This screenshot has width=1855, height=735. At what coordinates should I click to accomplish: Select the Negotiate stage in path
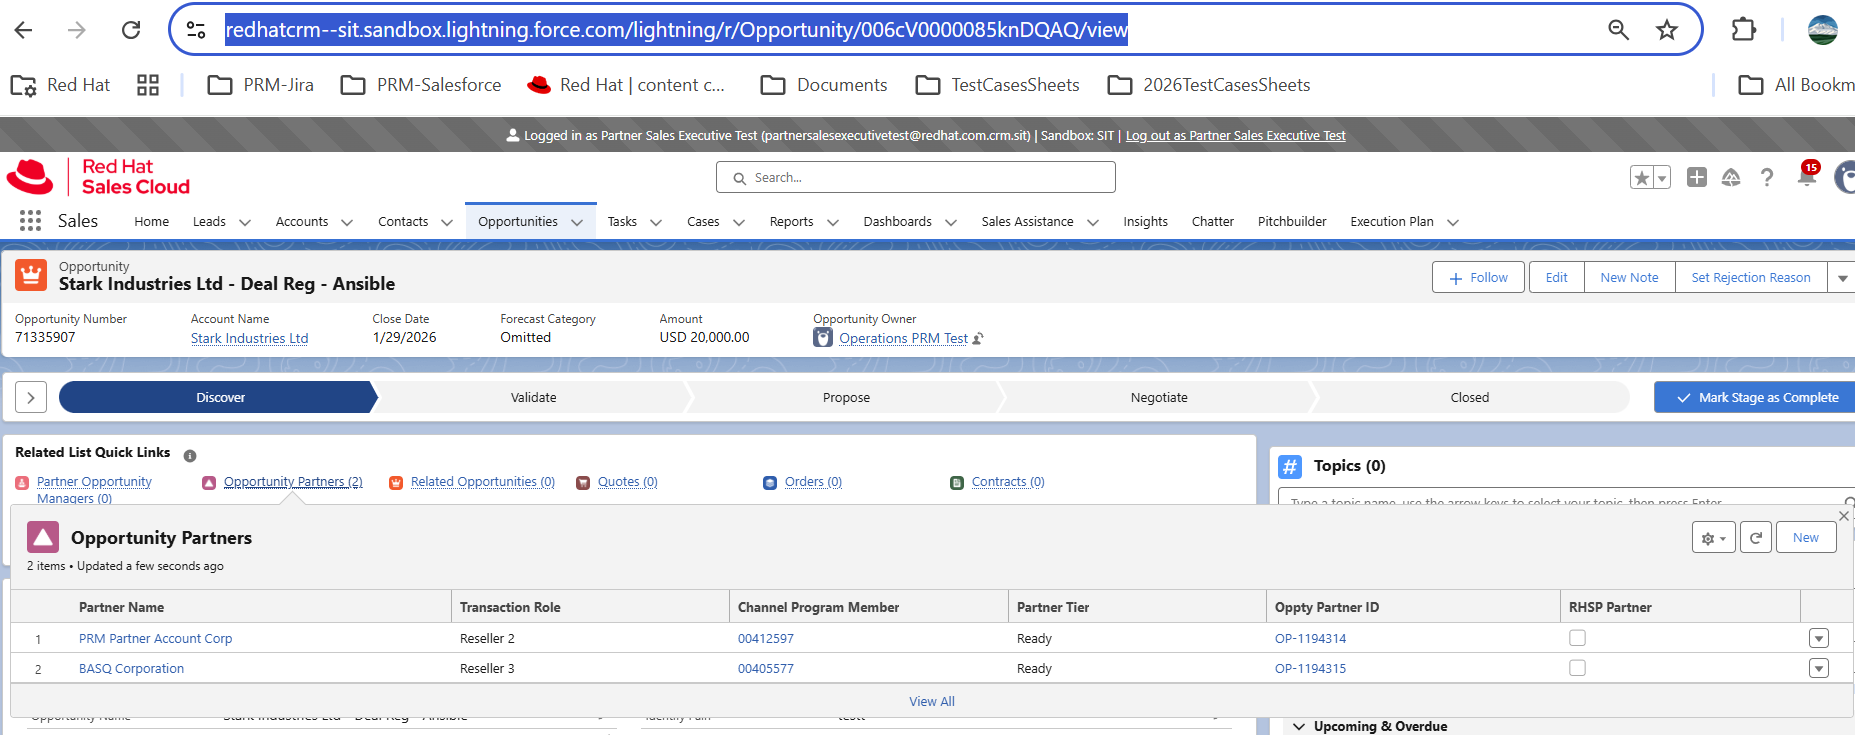point(1159,397)
